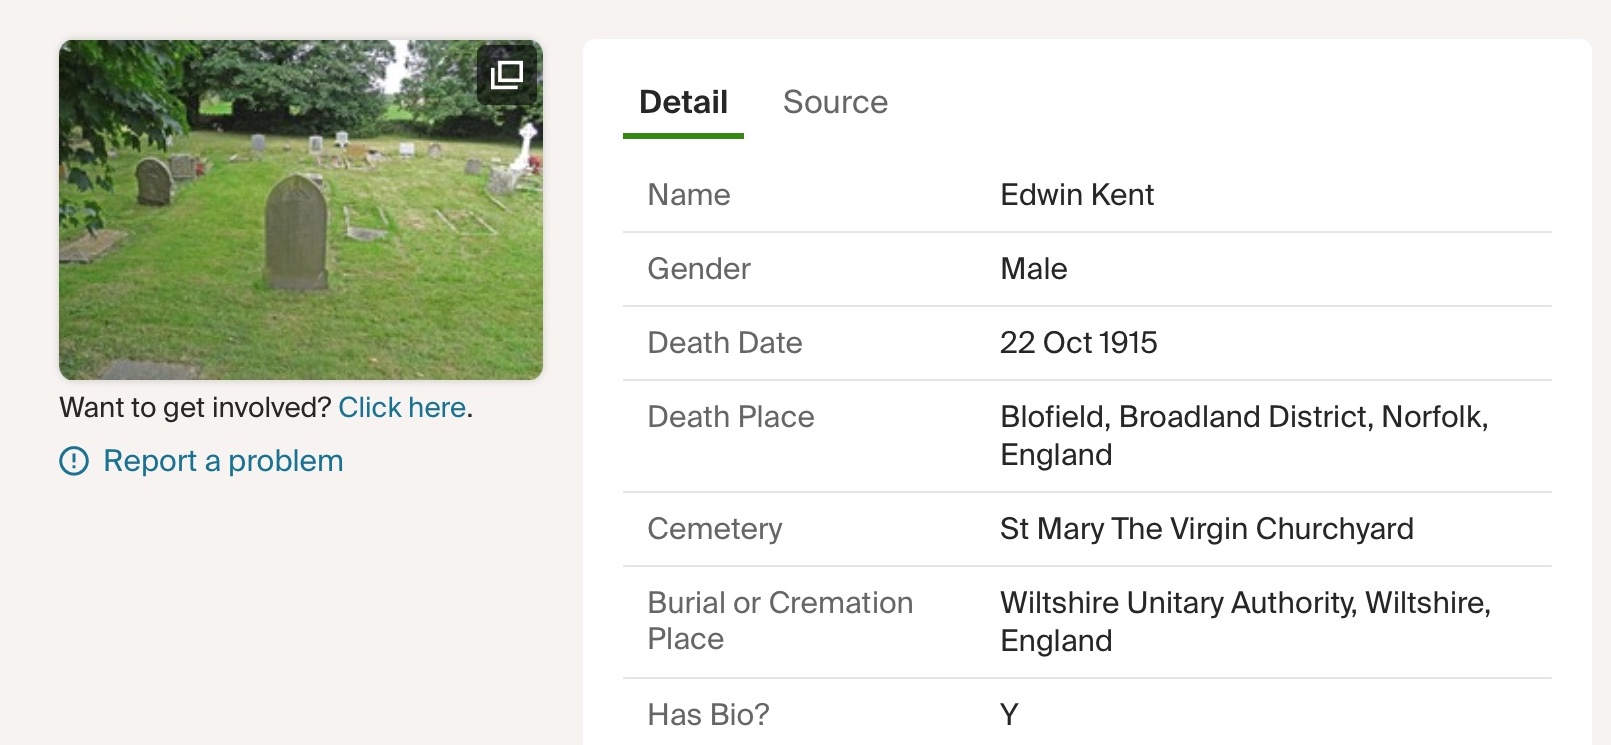Select the Detail tab
This screenshot has height=745, width=1611.
pos(683,102)
